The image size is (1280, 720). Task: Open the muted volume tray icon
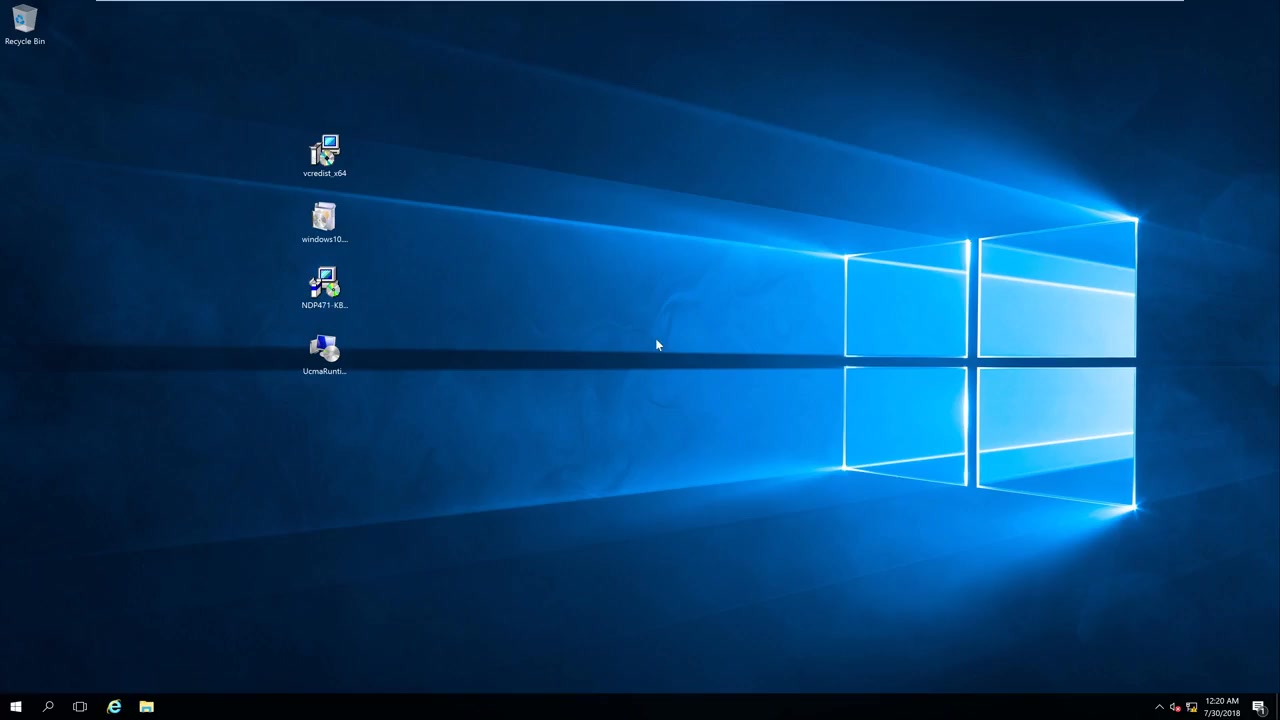pos(1175,707)
